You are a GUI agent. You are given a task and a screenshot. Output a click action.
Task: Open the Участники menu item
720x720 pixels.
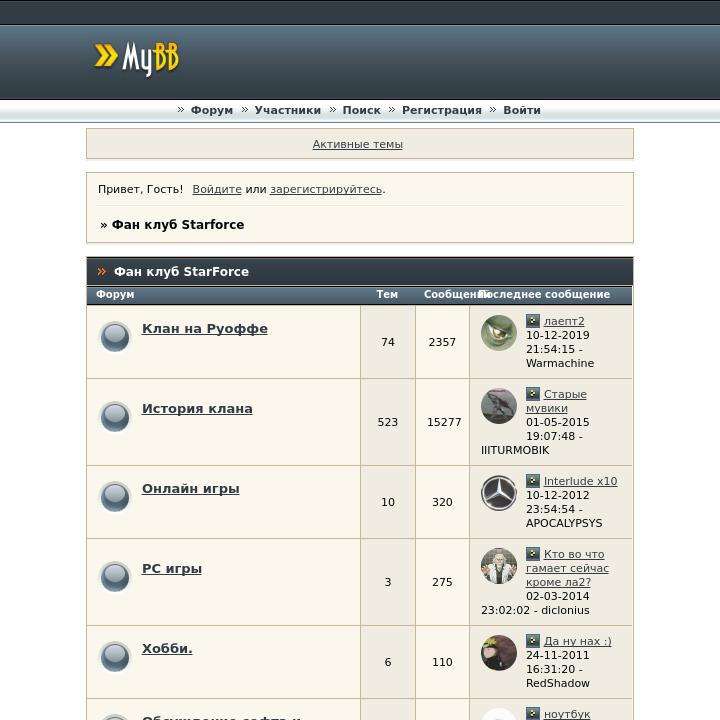click(288, 110)
